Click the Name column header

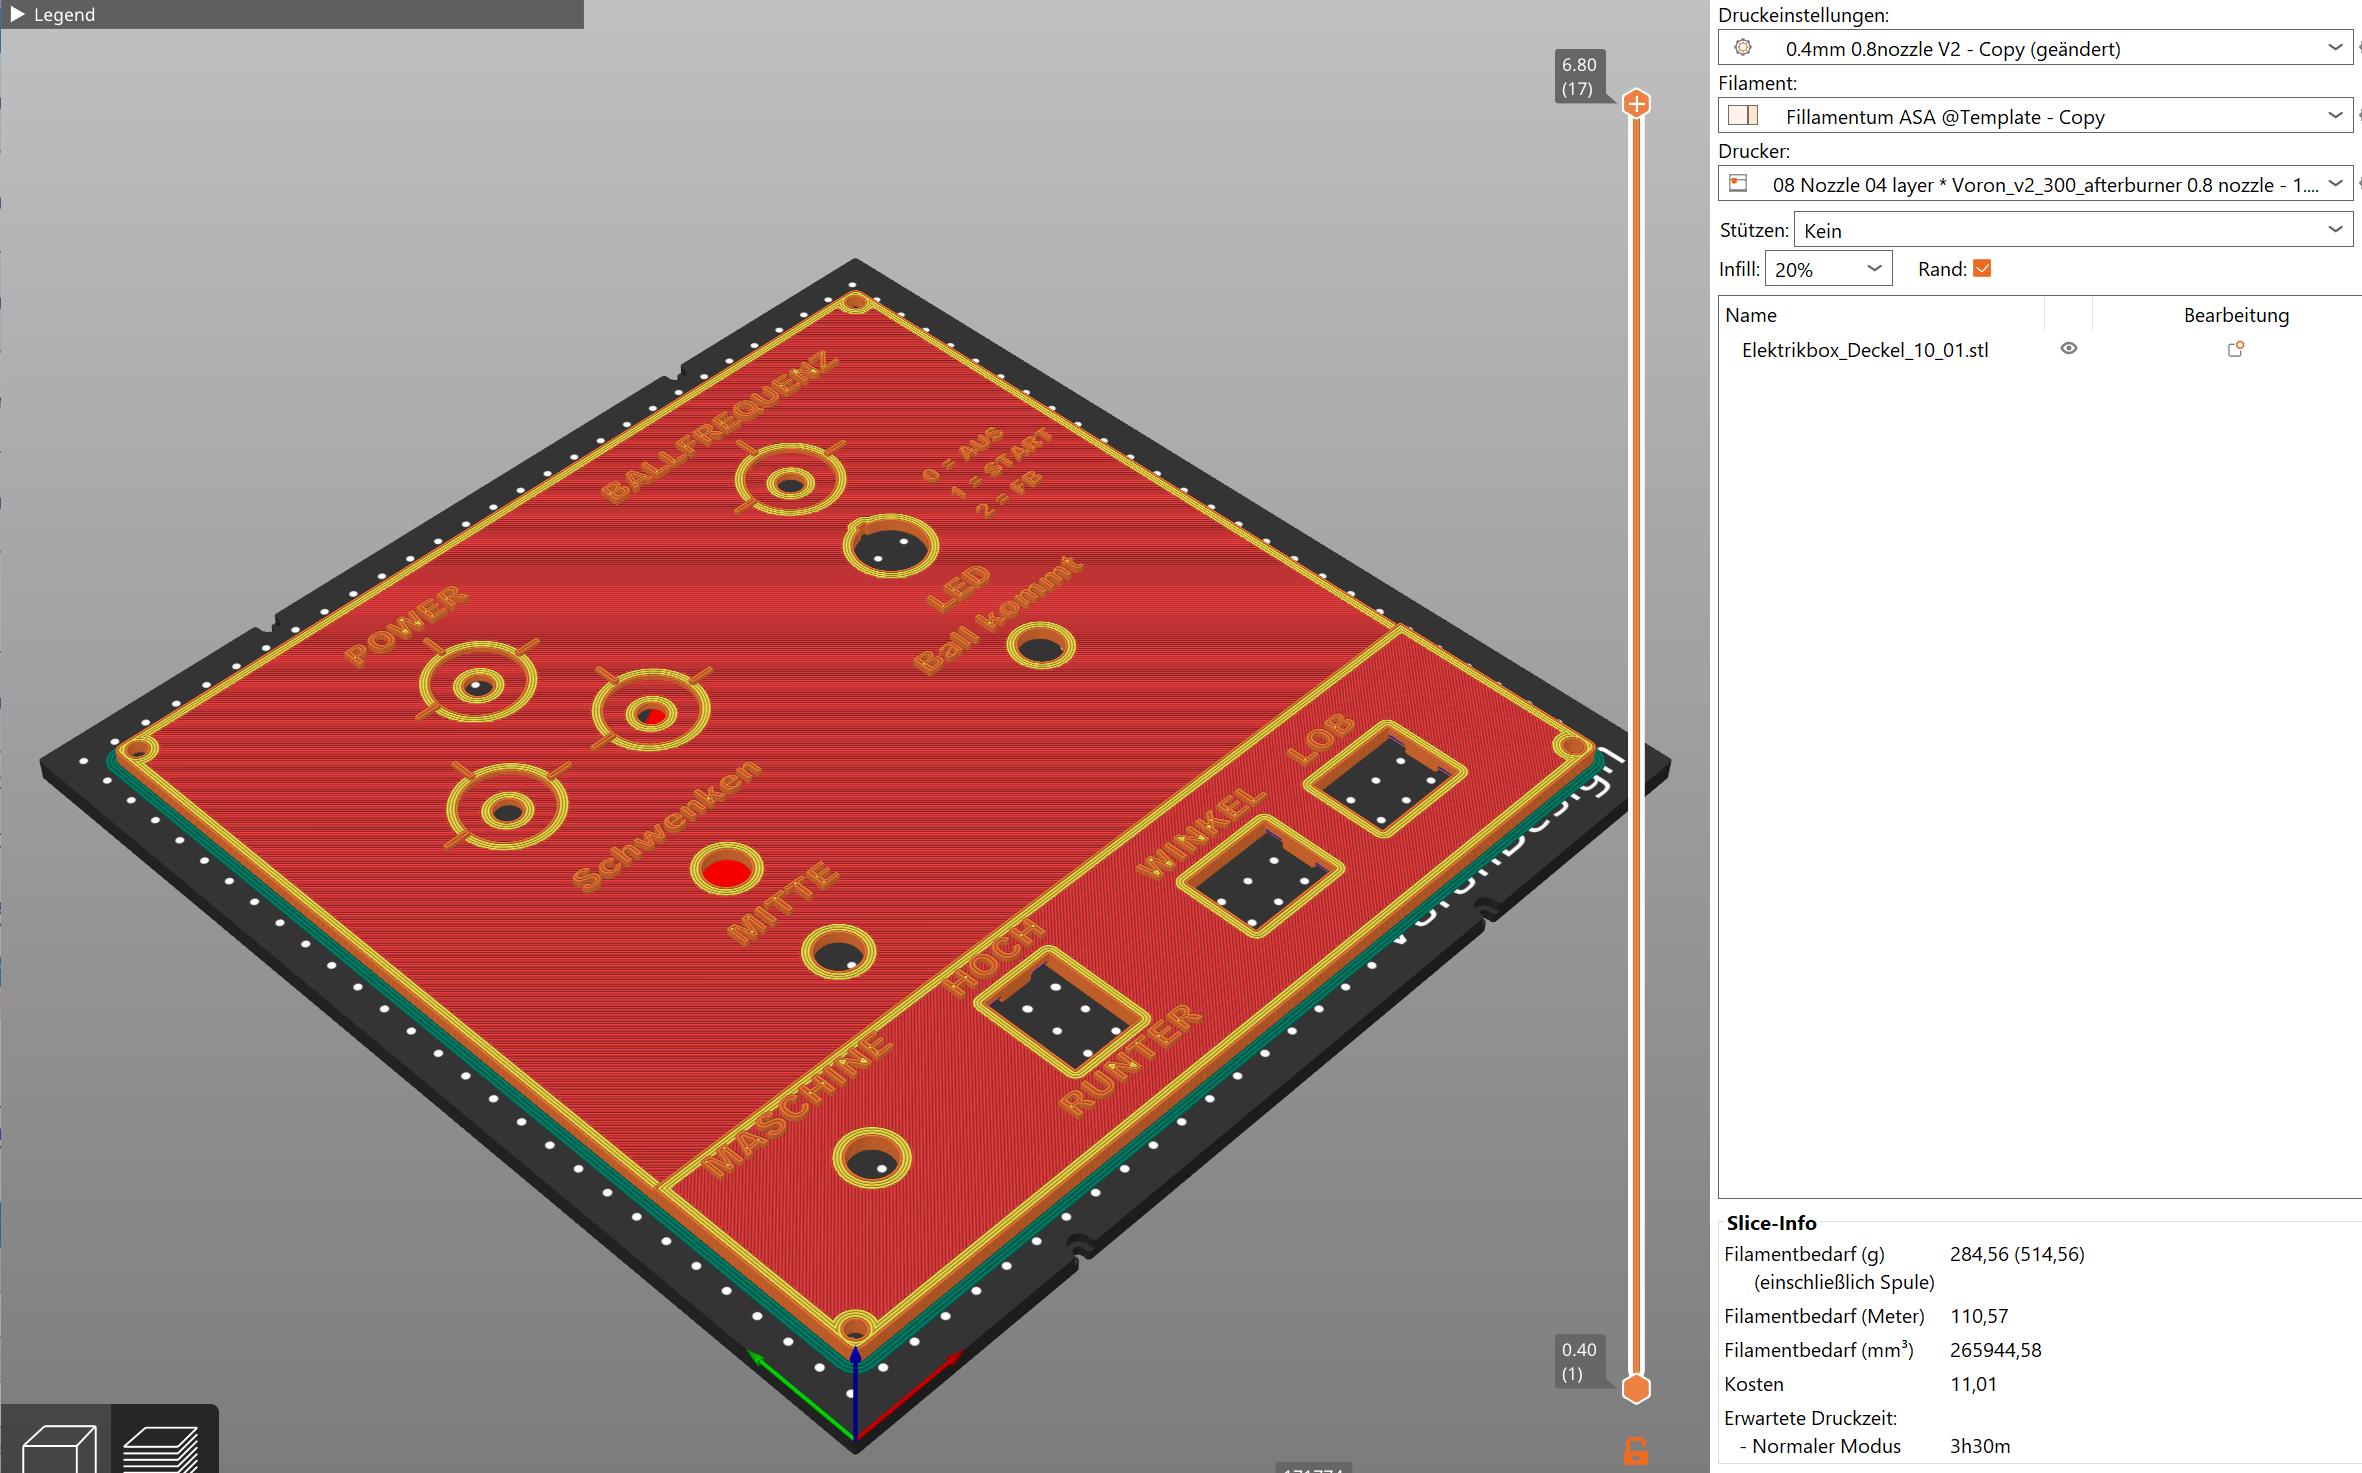point(1751,315)
